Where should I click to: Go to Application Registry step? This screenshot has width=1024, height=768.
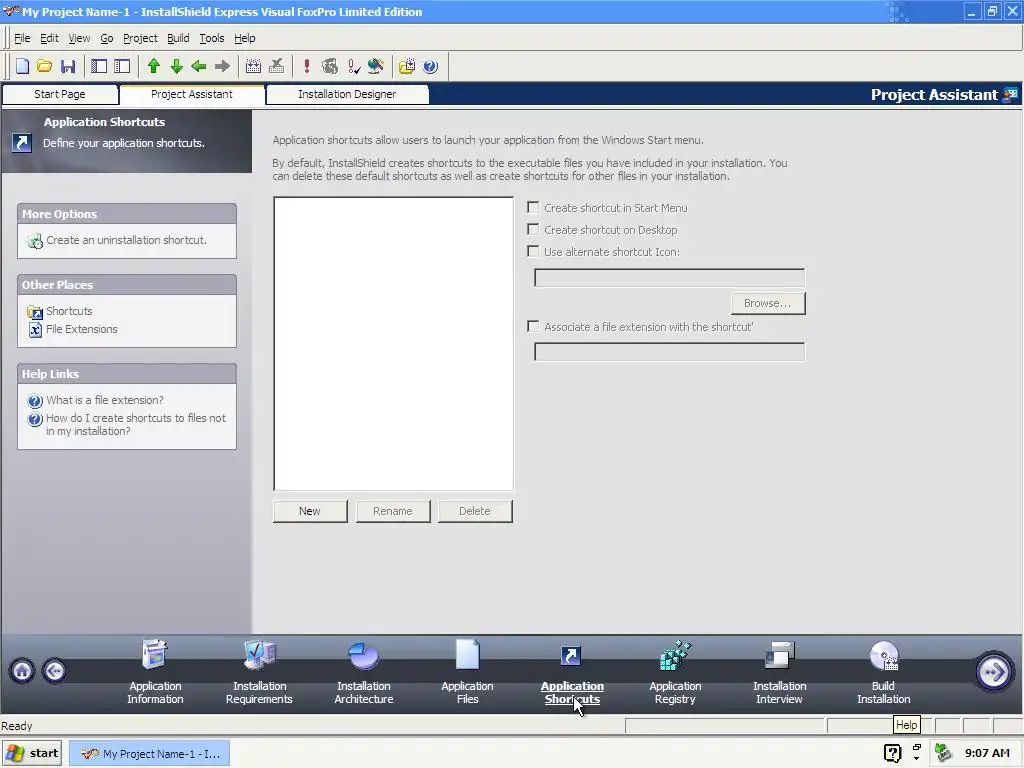[x=675, y=673]
